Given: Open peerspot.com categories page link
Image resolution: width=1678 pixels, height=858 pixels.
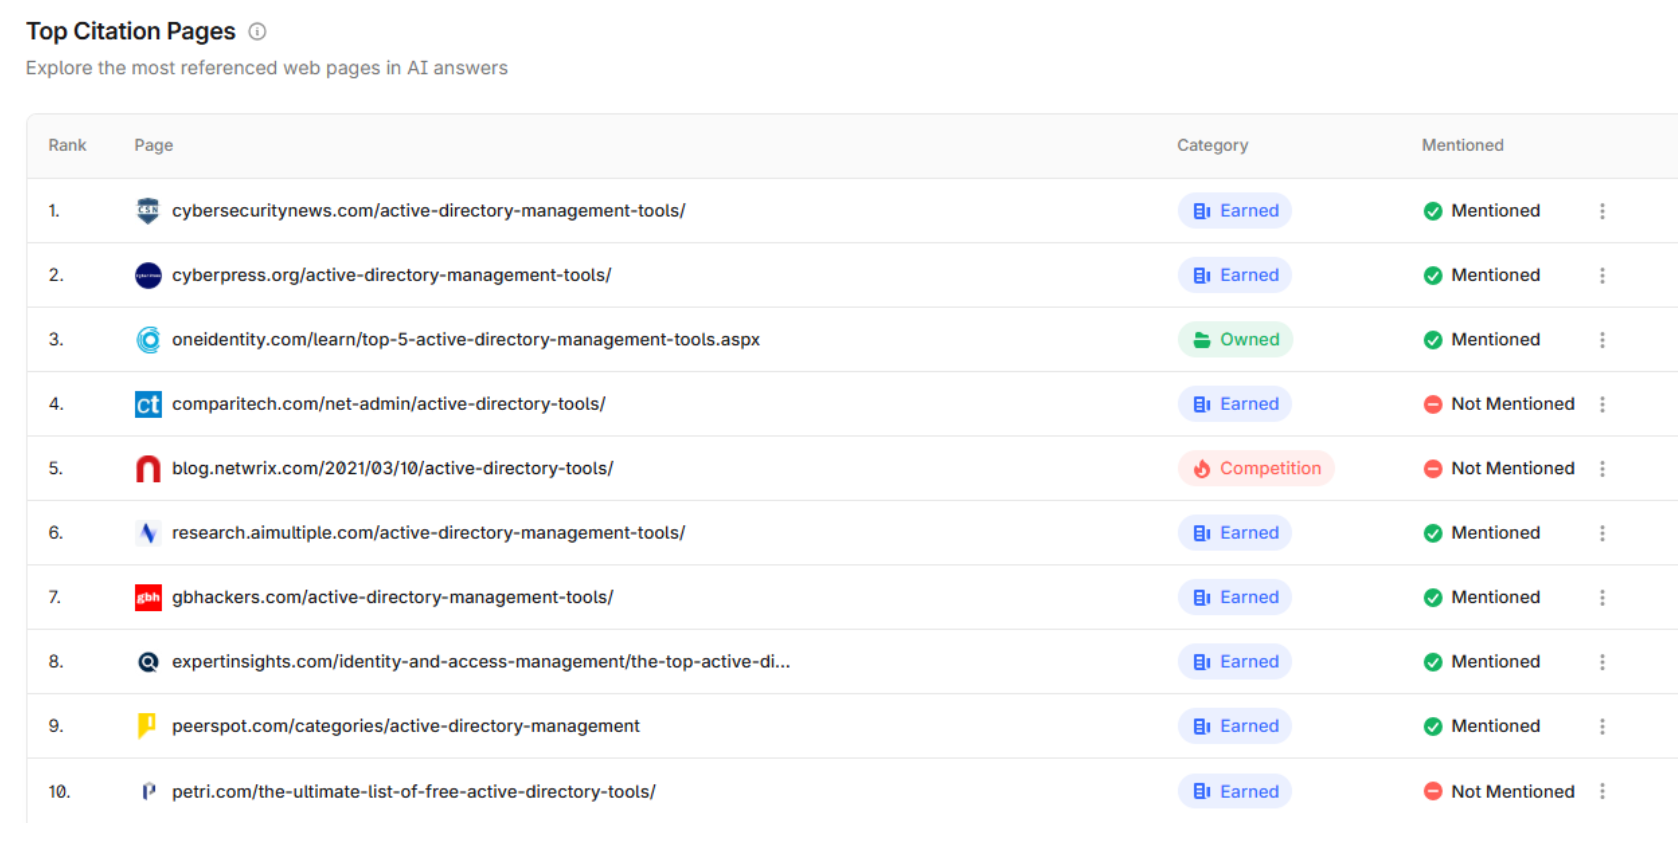Looking at the screenshot, I should click(405, 726).
